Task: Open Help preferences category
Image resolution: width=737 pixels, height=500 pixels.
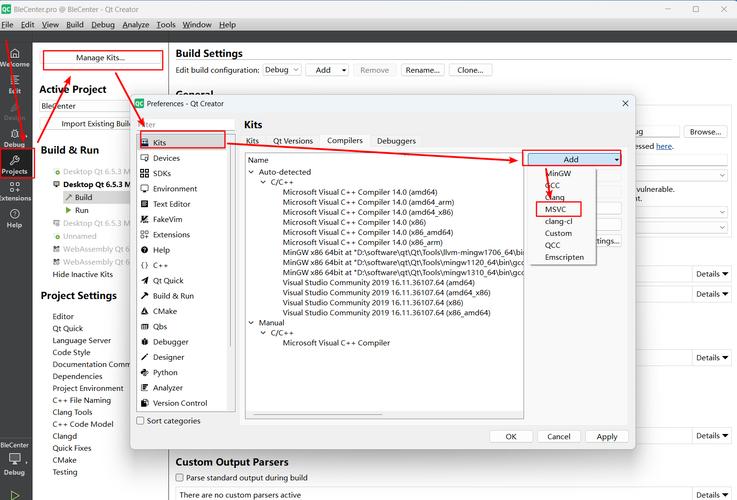Action: tap(182, 250)
